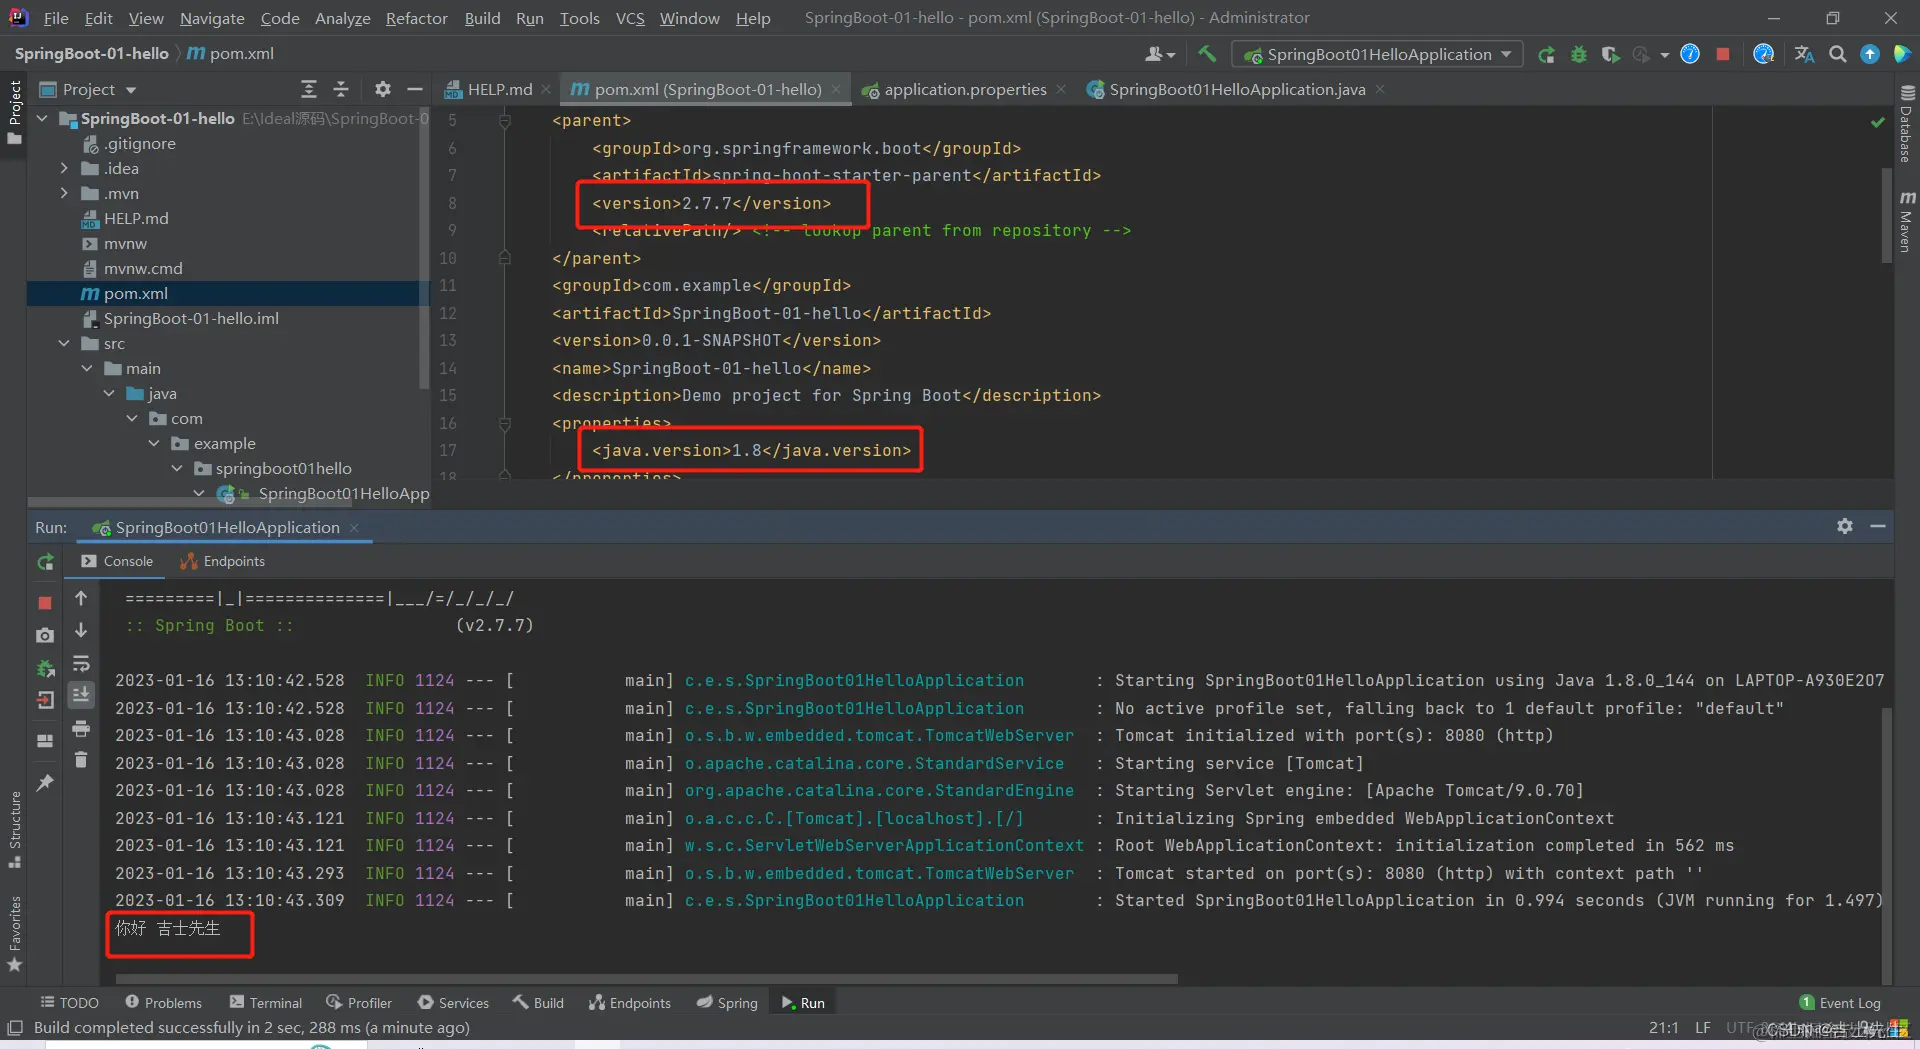Open the Refactor menu

click(x=416, y=18)
